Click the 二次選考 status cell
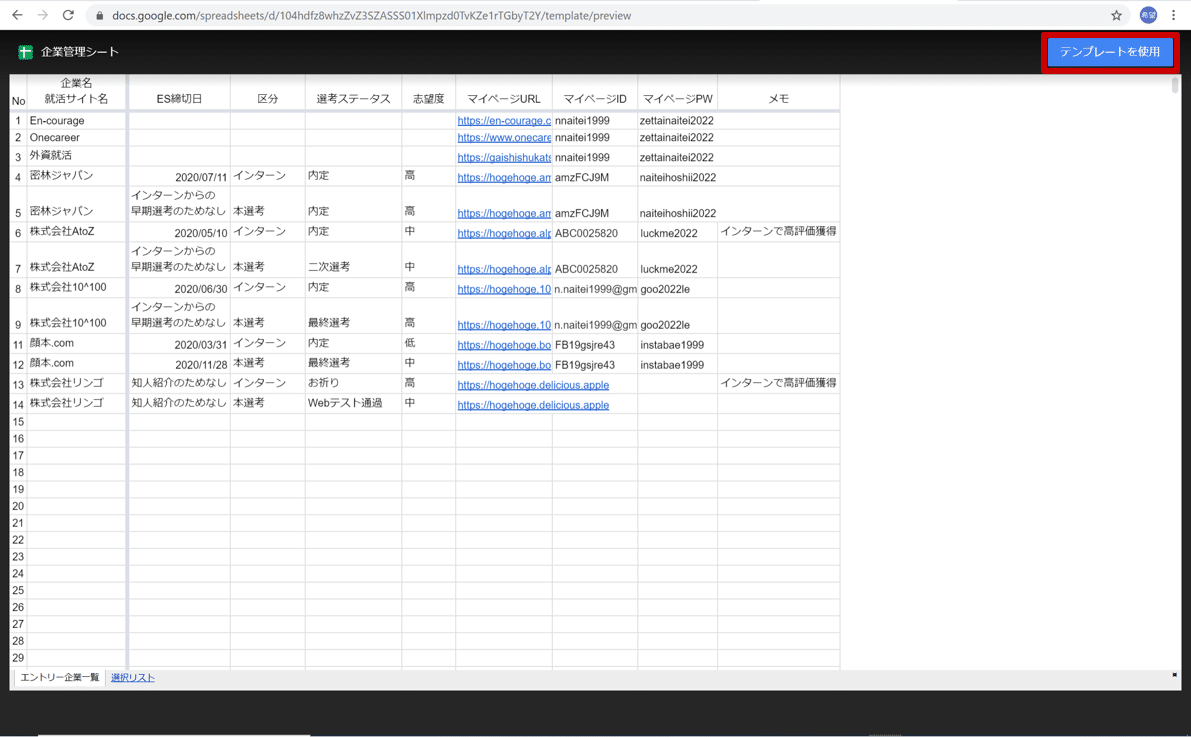 pos(353,261)
